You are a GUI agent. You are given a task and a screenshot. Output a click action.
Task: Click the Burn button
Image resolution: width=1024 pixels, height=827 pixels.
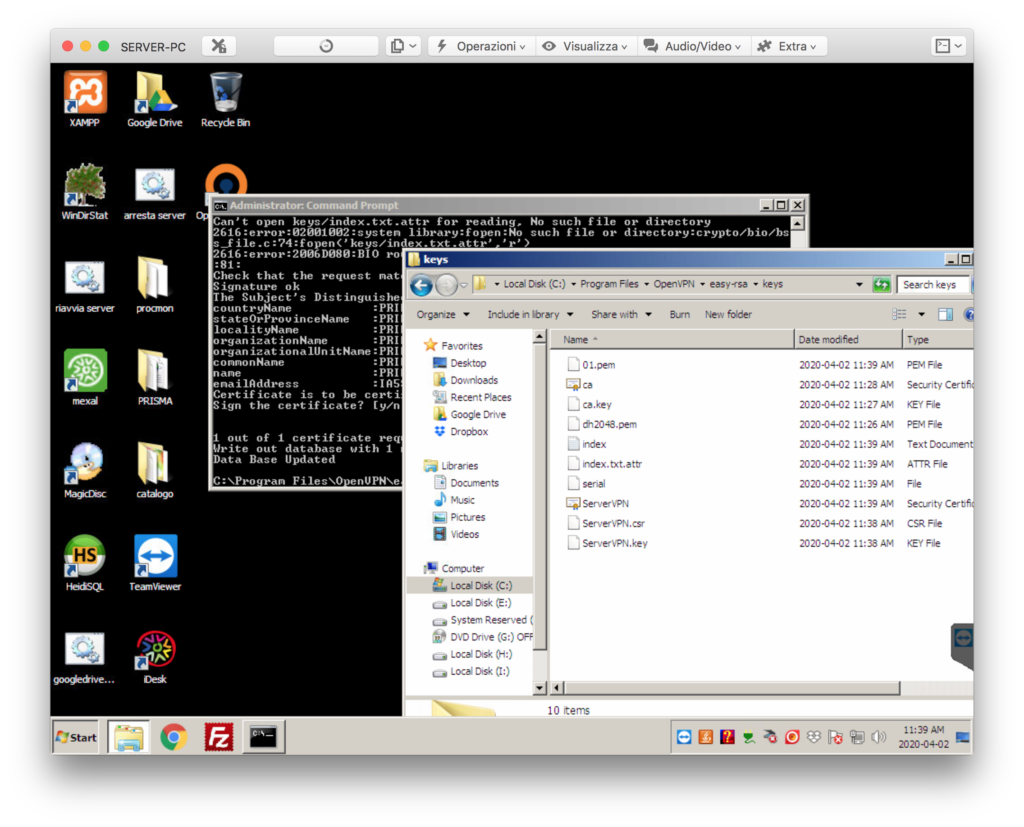tap(679, 314)
